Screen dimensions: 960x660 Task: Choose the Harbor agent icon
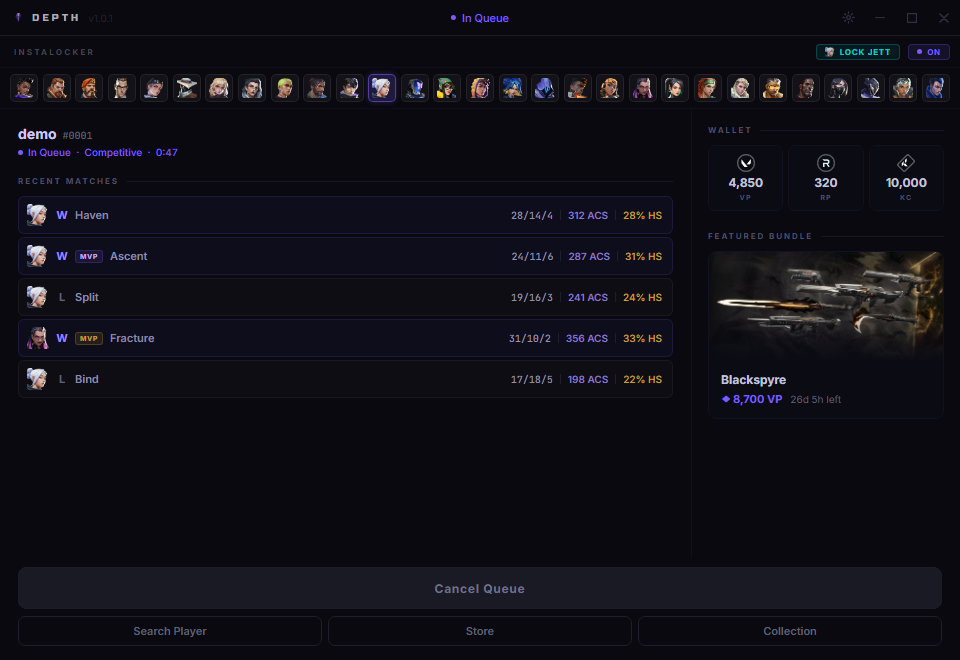317,88
